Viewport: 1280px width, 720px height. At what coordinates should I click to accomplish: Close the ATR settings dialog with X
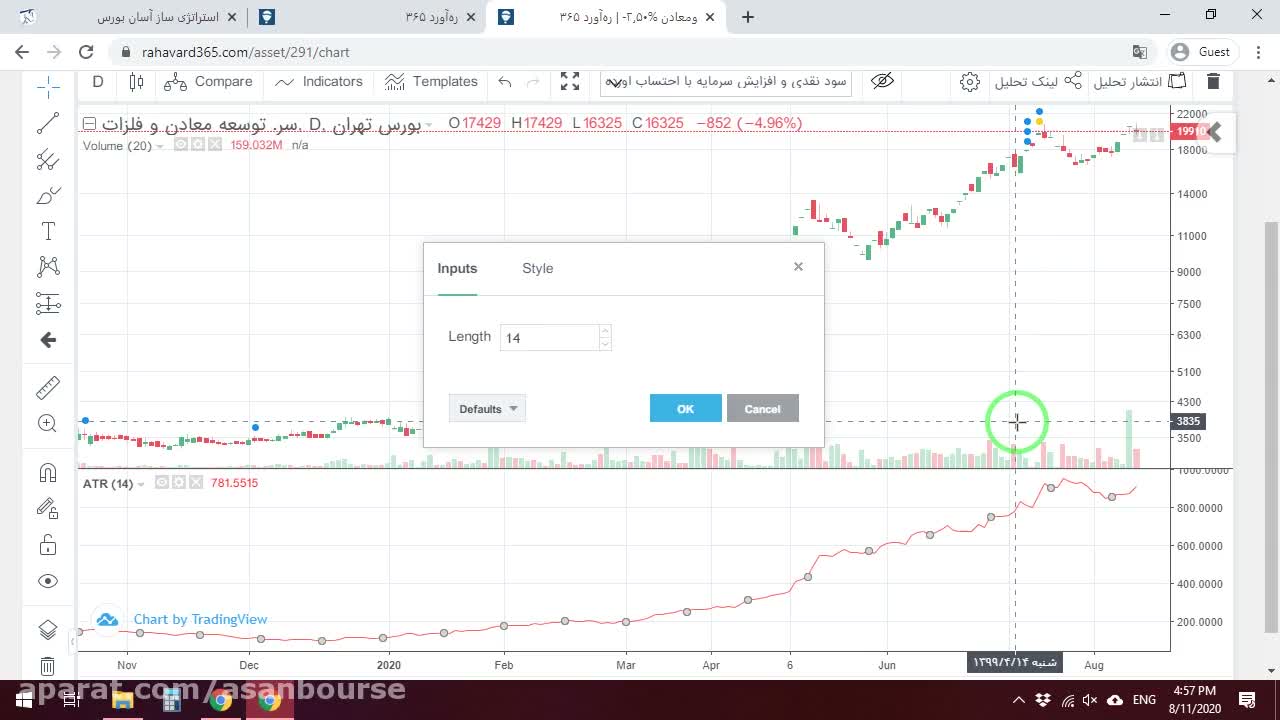798,266
